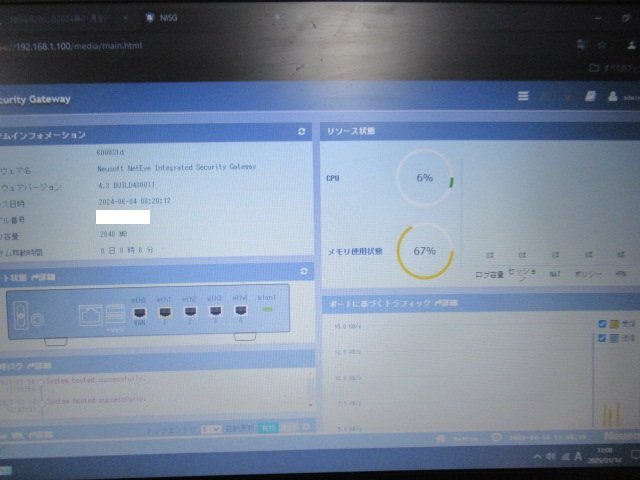Click the console port icon on device diagram

point(91,315)
